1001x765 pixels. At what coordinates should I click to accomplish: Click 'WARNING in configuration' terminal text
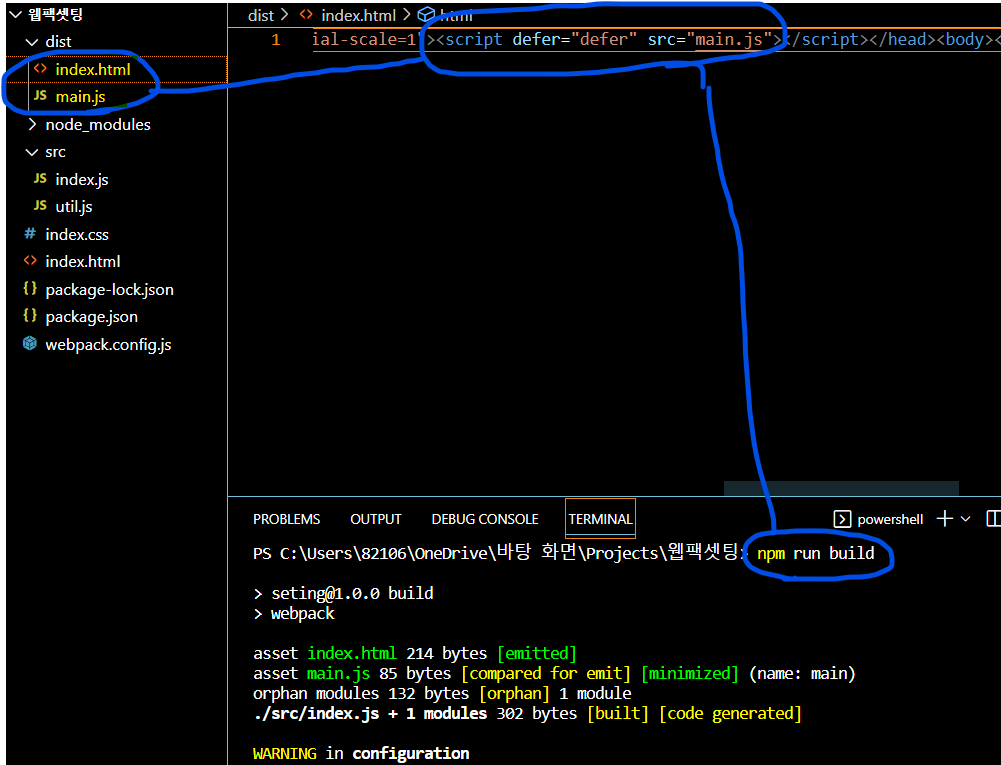[361, 754]
